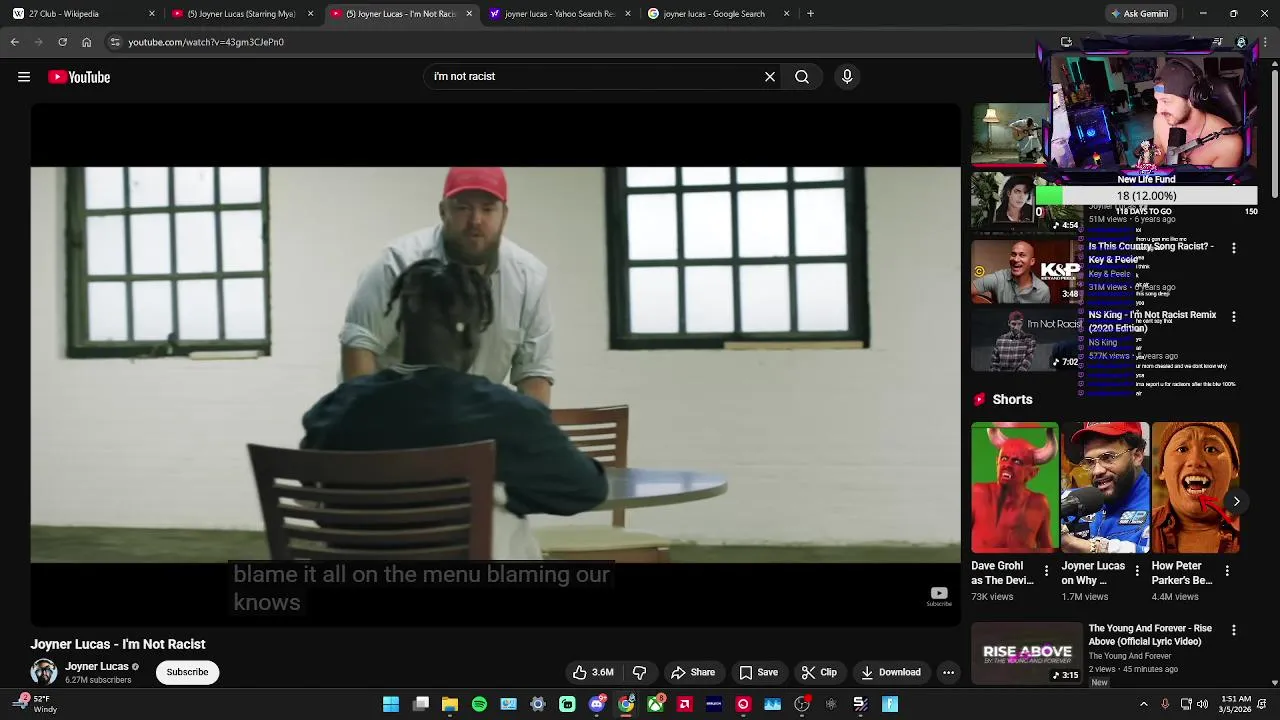Open Joyner Lucas on Why short thumbnail
This screenshot has height=720, width=1280.
click(x=1105, y=488)
